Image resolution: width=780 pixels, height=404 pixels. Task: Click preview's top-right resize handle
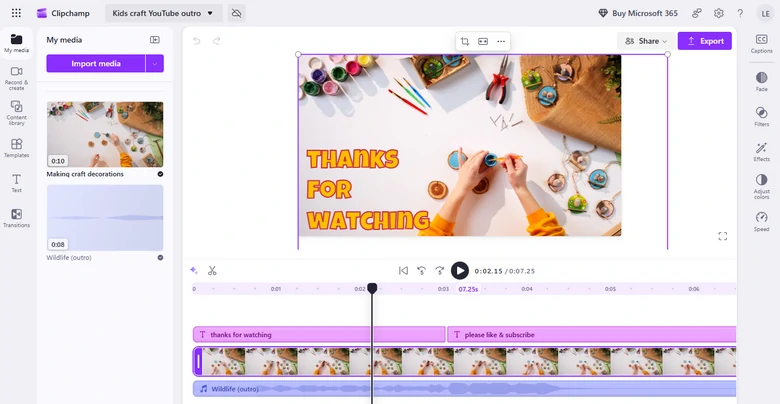(x=668, y=54)
